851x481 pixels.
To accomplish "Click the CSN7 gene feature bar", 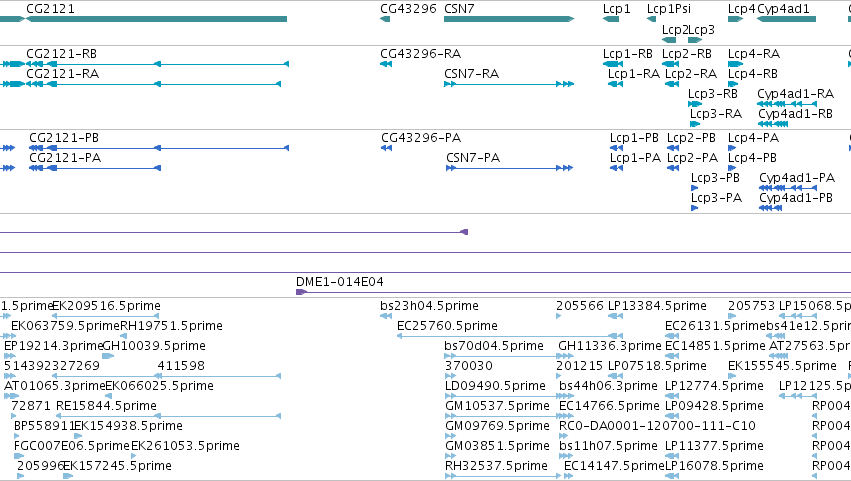I will [x=509, y=19].
